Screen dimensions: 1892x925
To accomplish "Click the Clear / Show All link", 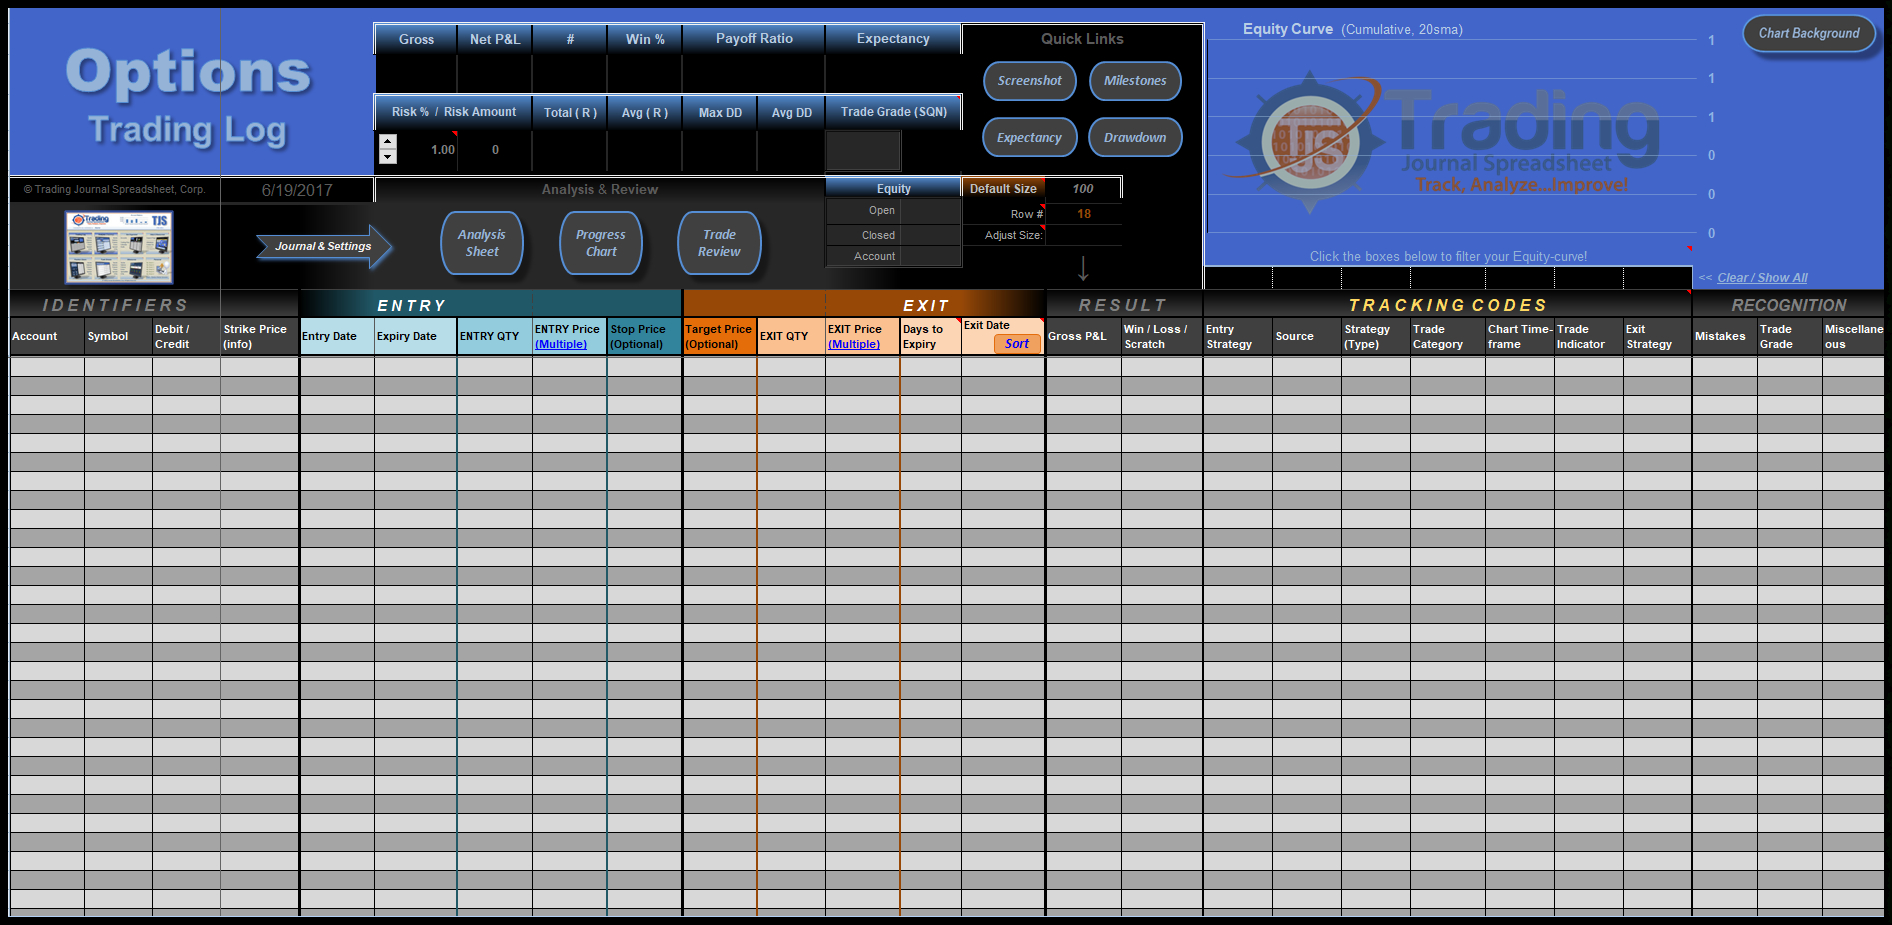I will pyautogui.click(x=1762, y=278).
